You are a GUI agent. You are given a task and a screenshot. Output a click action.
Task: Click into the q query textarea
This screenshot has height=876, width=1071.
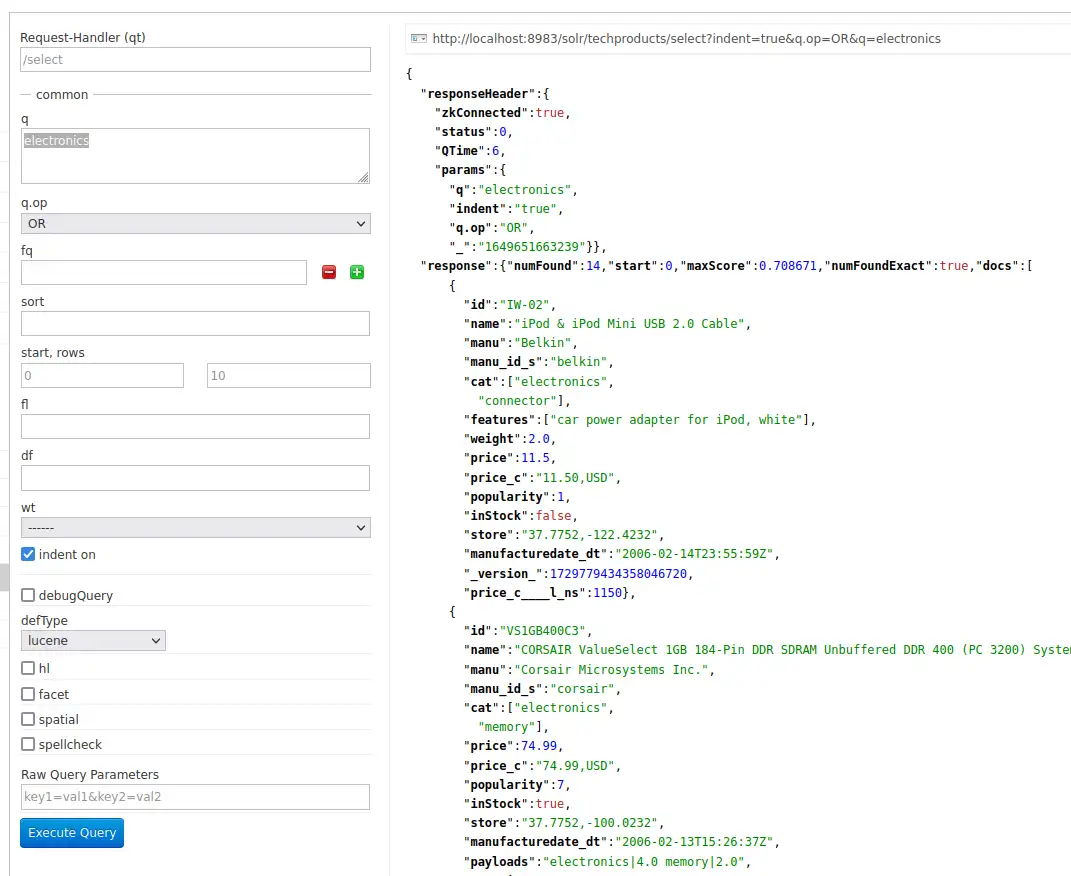[x=195, y=156]
